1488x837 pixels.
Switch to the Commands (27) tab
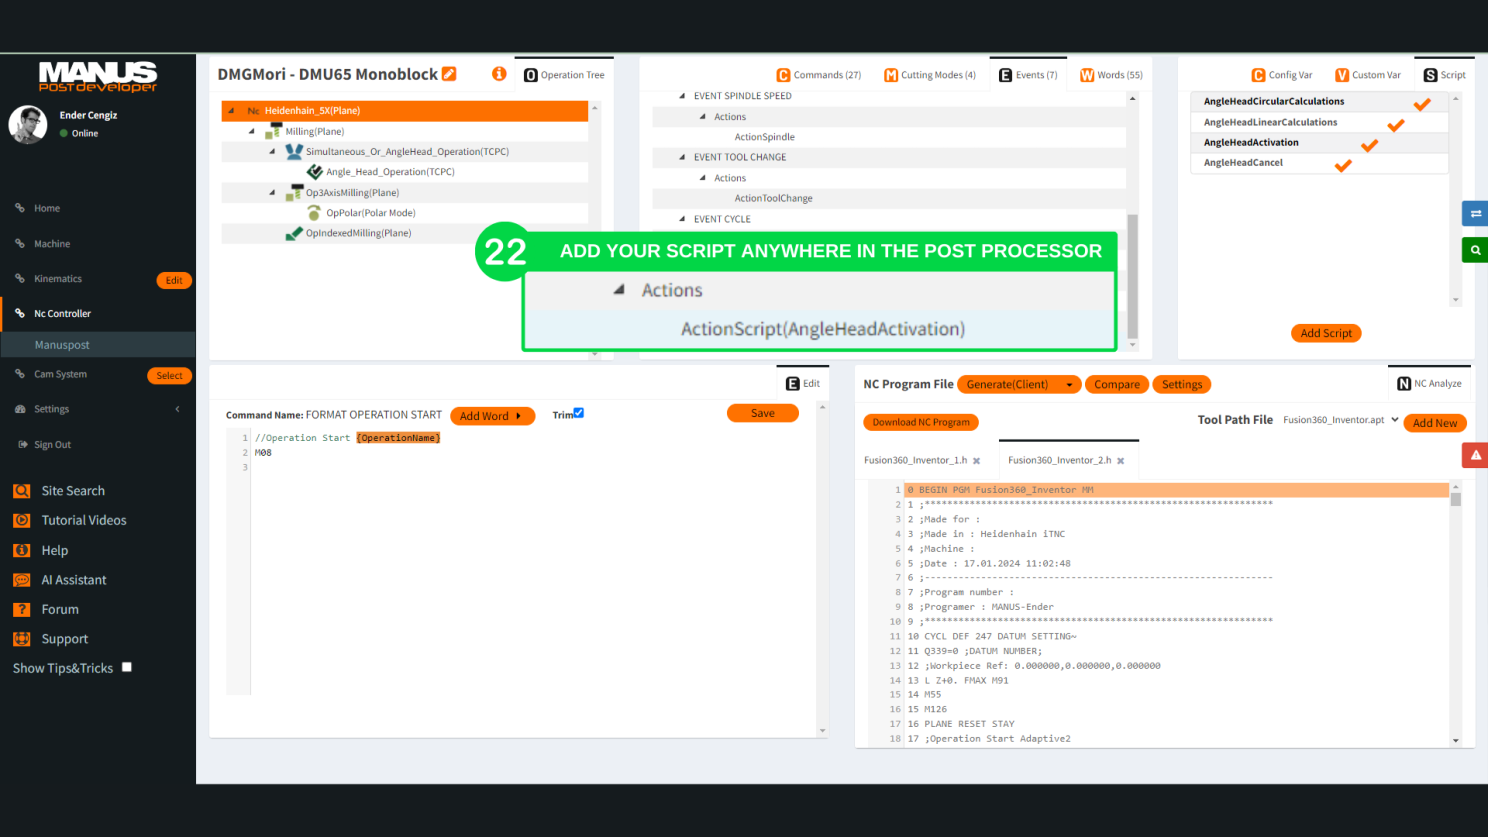818,75
